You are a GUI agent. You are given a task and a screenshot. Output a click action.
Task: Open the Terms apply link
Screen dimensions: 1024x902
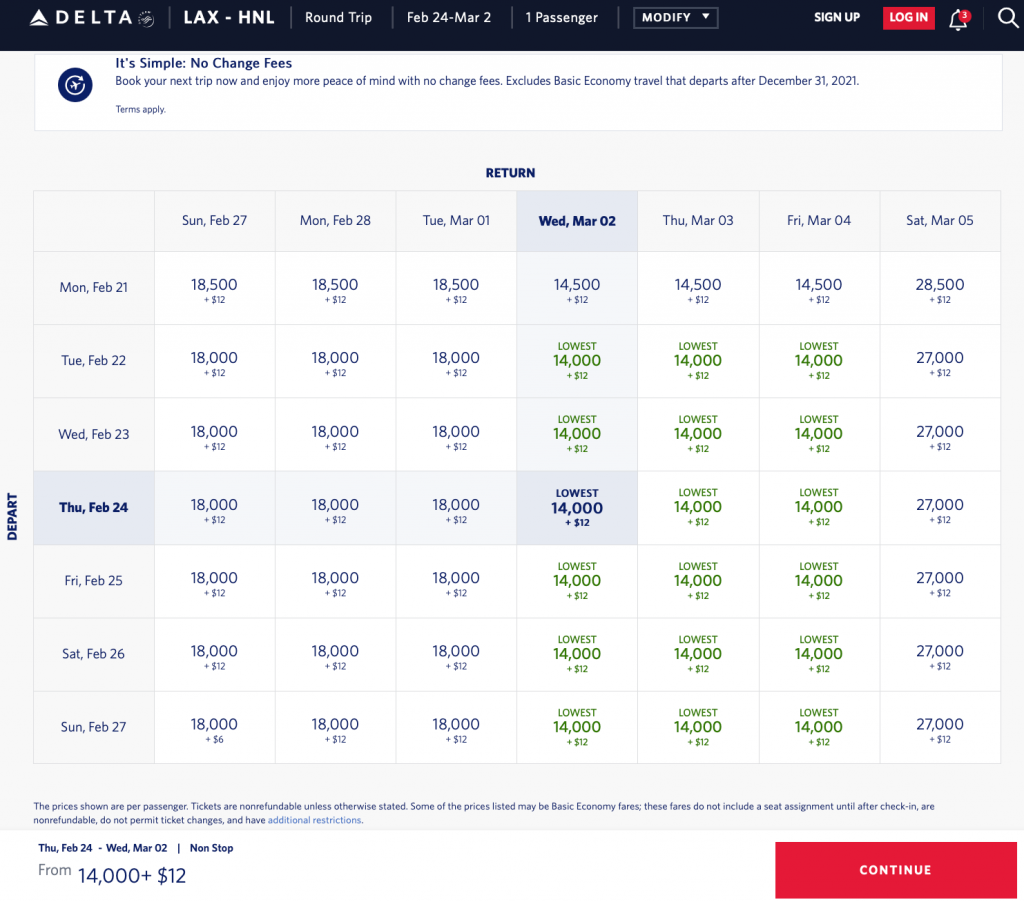[140, 109]
